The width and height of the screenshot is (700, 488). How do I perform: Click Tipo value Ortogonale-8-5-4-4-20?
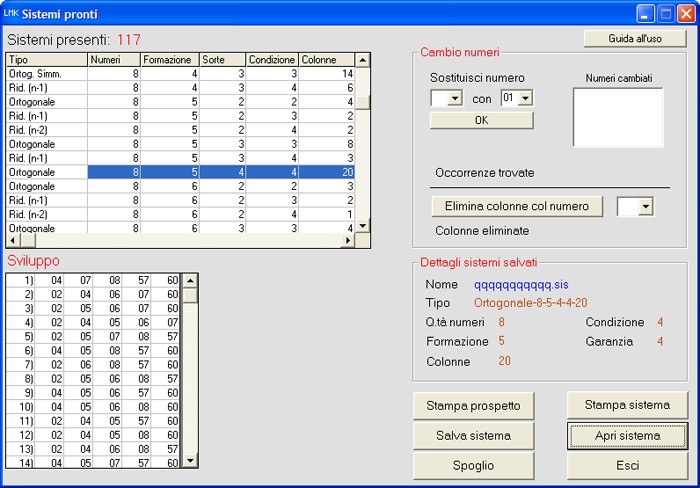pos(530,303)
